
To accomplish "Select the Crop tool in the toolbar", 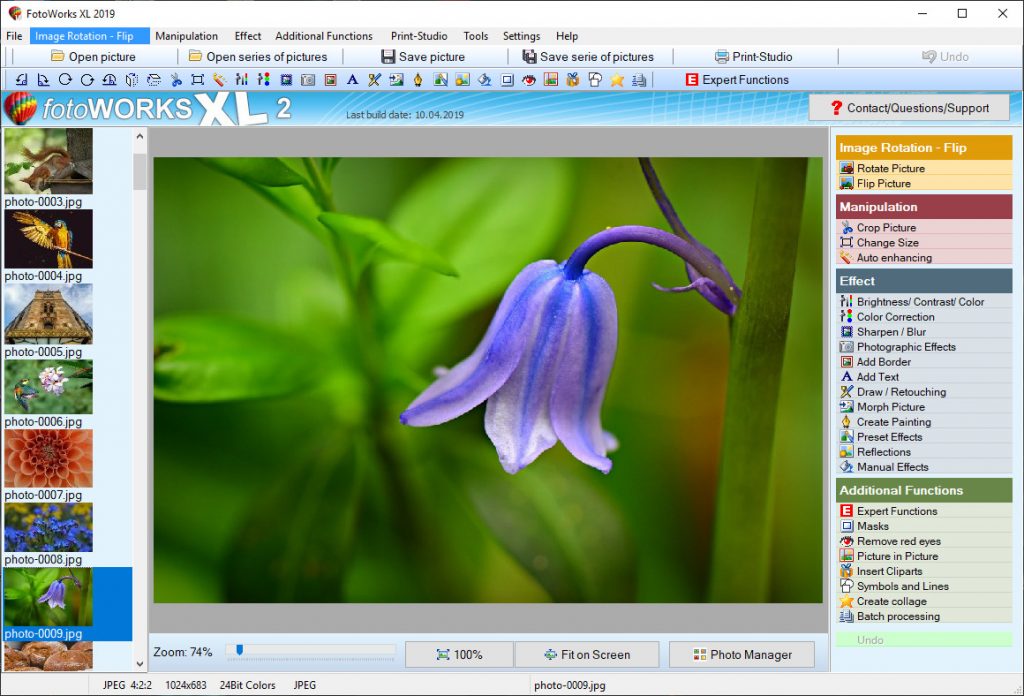I will point(197,79).
